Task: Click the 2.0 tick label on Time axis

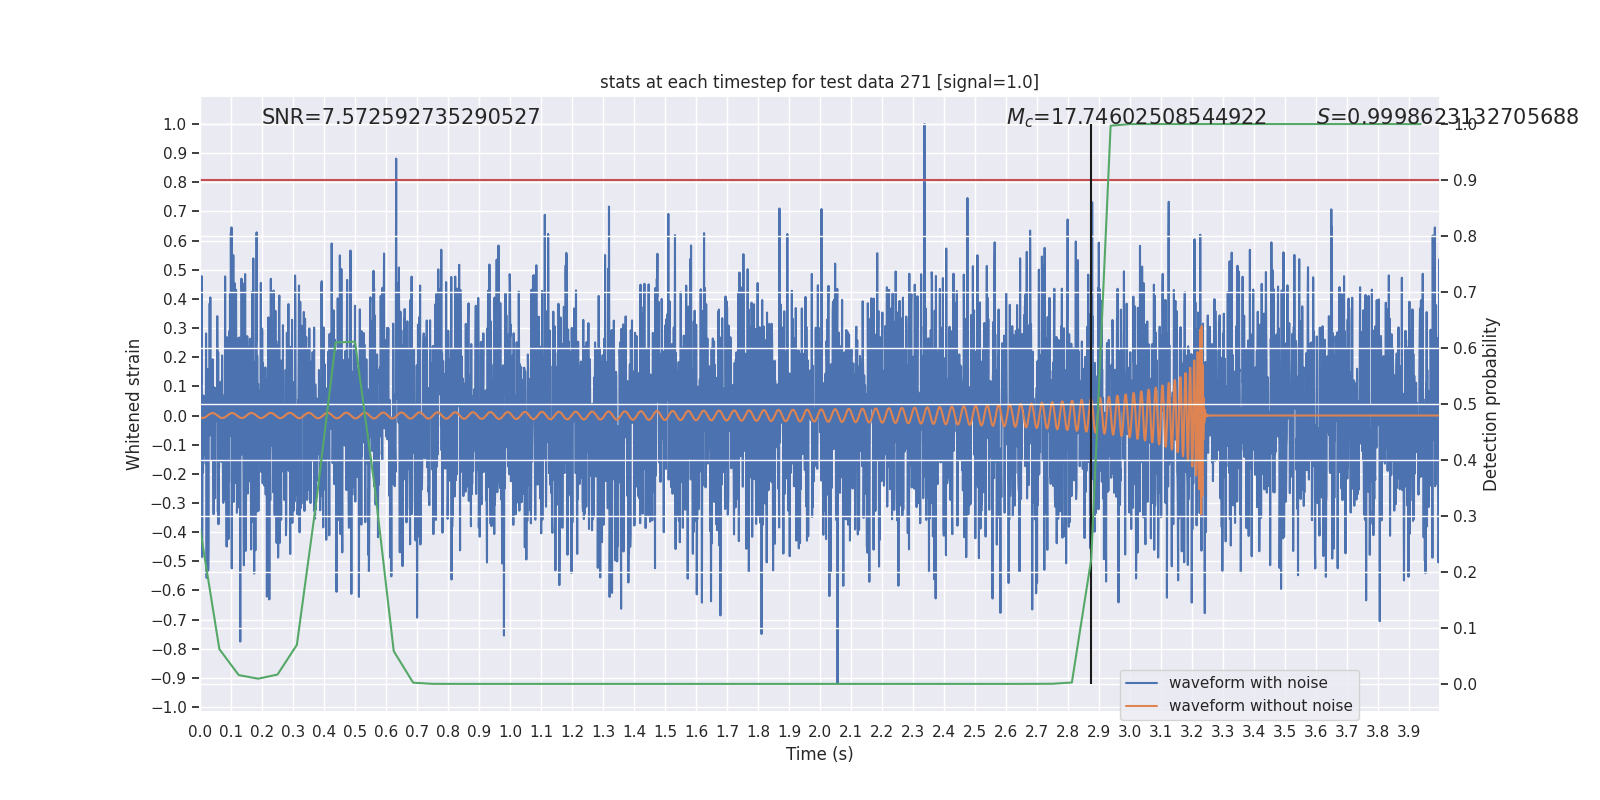Action: click(820, 732)
